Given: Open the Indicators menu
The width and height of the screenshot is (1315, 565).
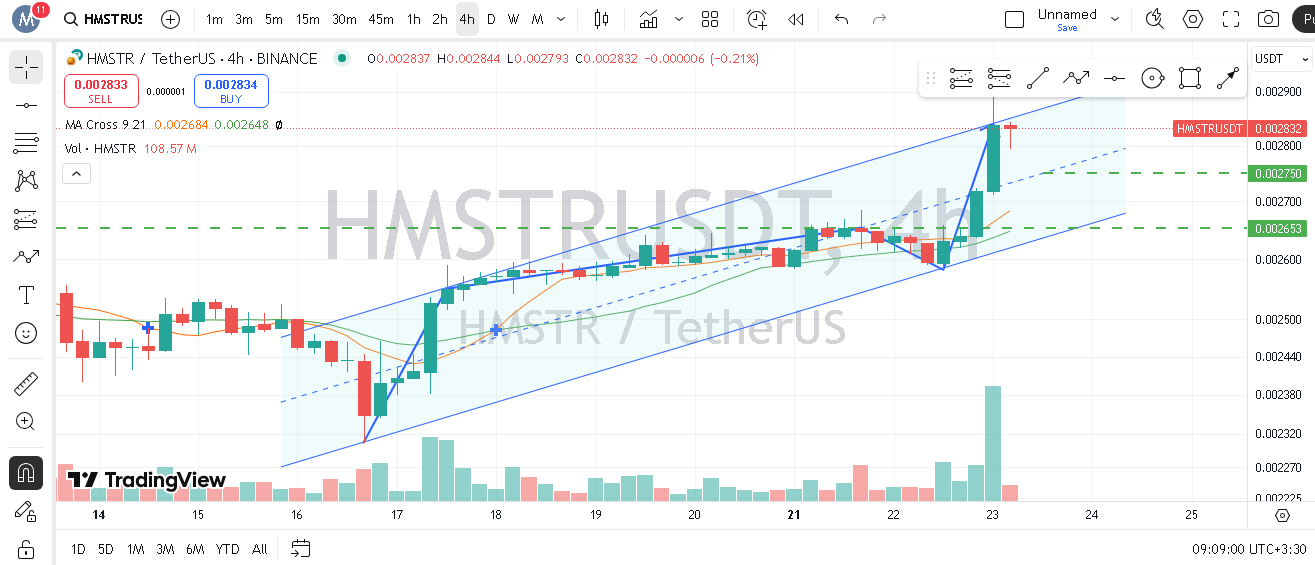Looking at the screenshot, I should tap(649, 19).
